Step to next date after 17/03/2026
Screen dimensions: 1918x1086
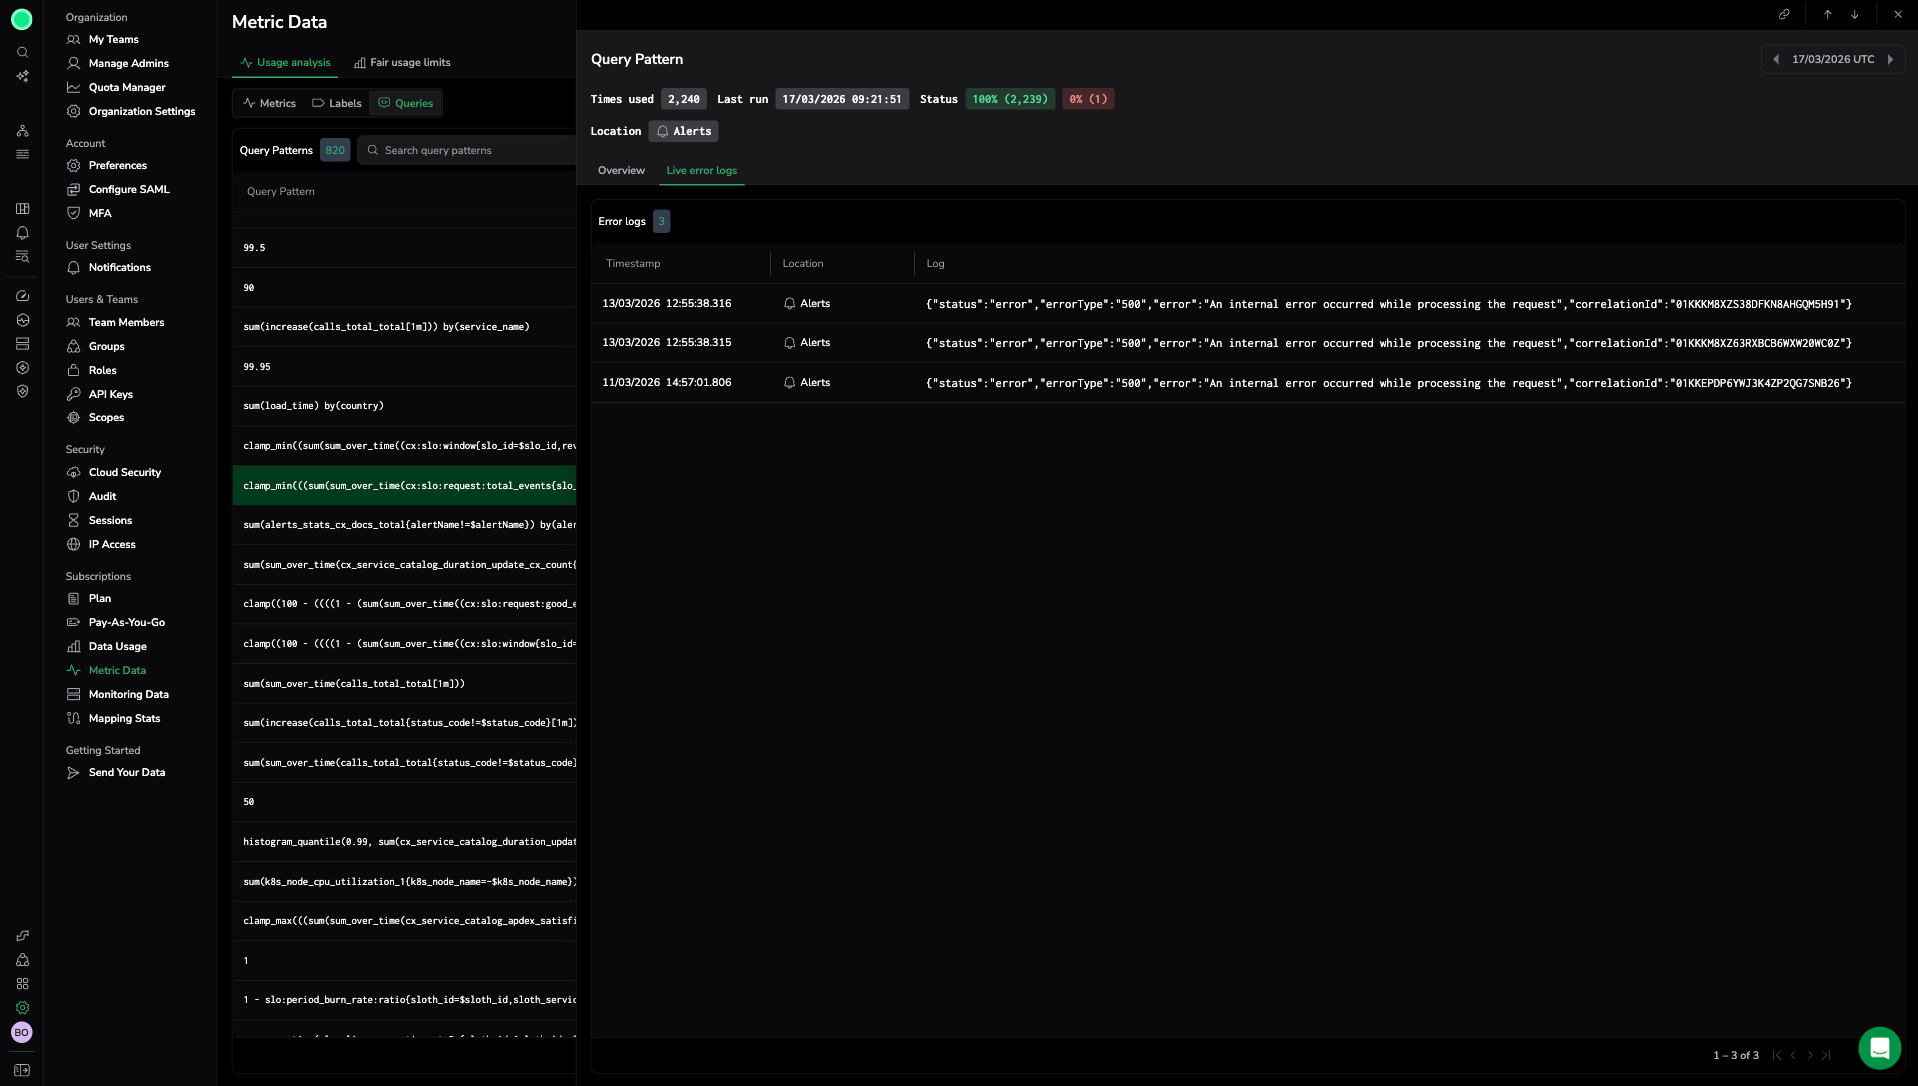tap(1890, 60)
